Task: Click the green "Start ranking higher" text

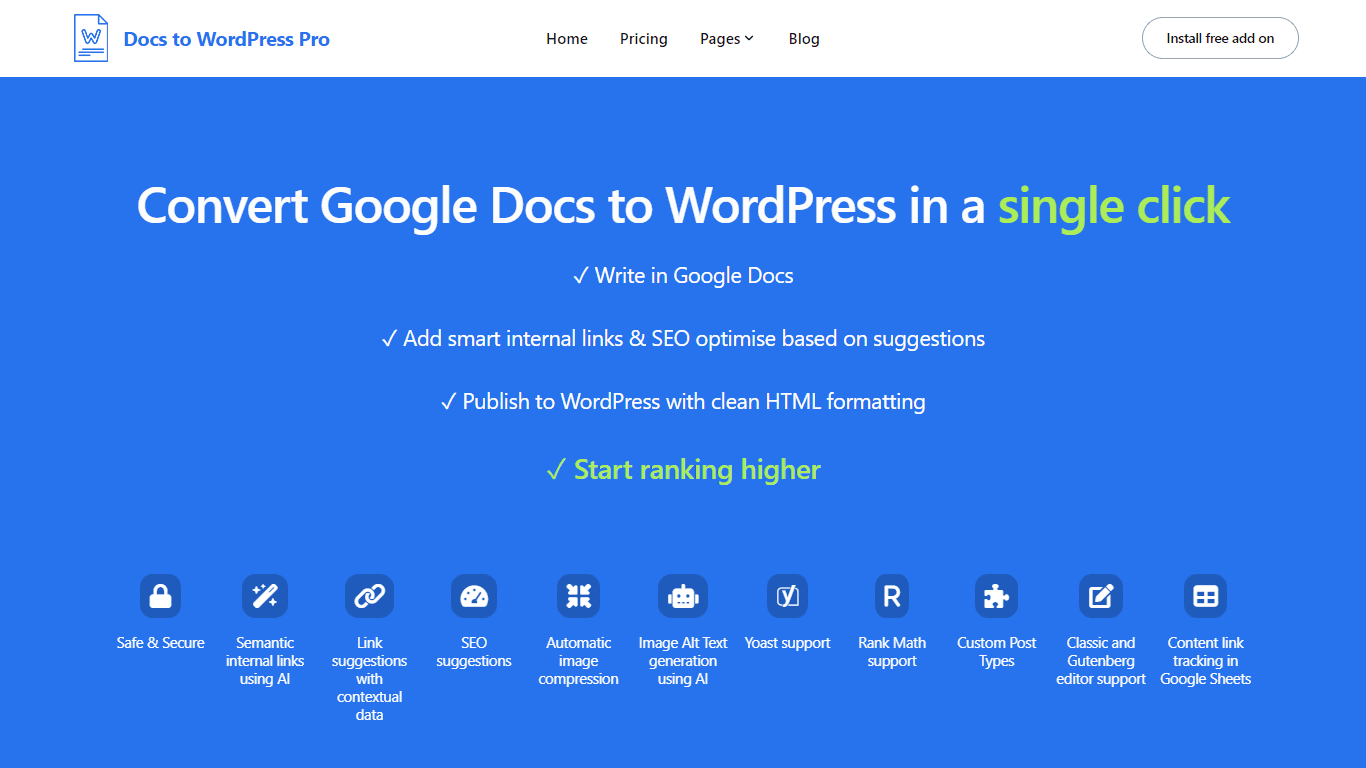Action: coord(683,469)
